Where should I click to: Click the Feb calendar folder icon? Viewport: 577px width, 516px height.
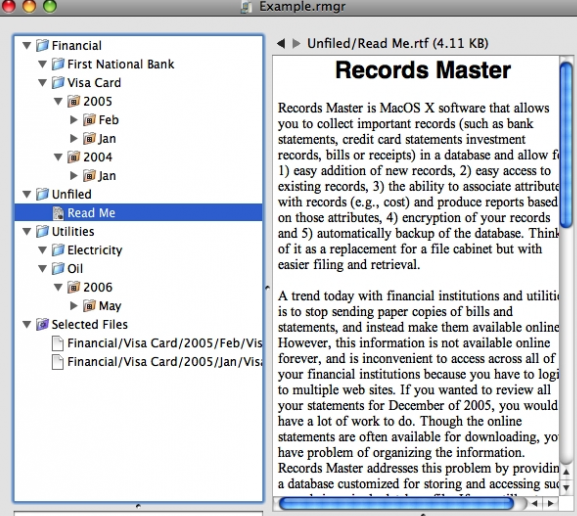pyautogui.click(x=89, y=120)
